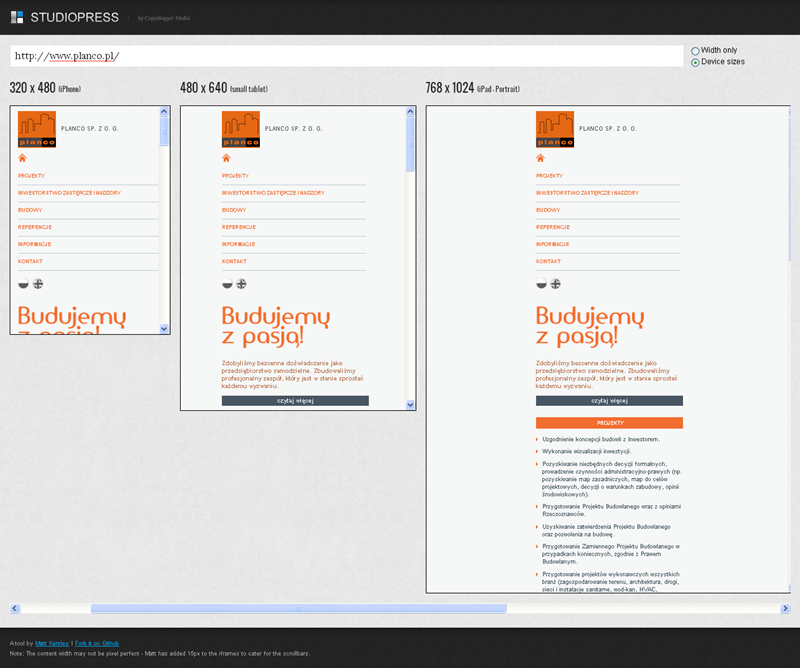Click 'PLANCO SP. Z O. O.' in small tablet preview
Screen dimensions: 800x668
294,129
